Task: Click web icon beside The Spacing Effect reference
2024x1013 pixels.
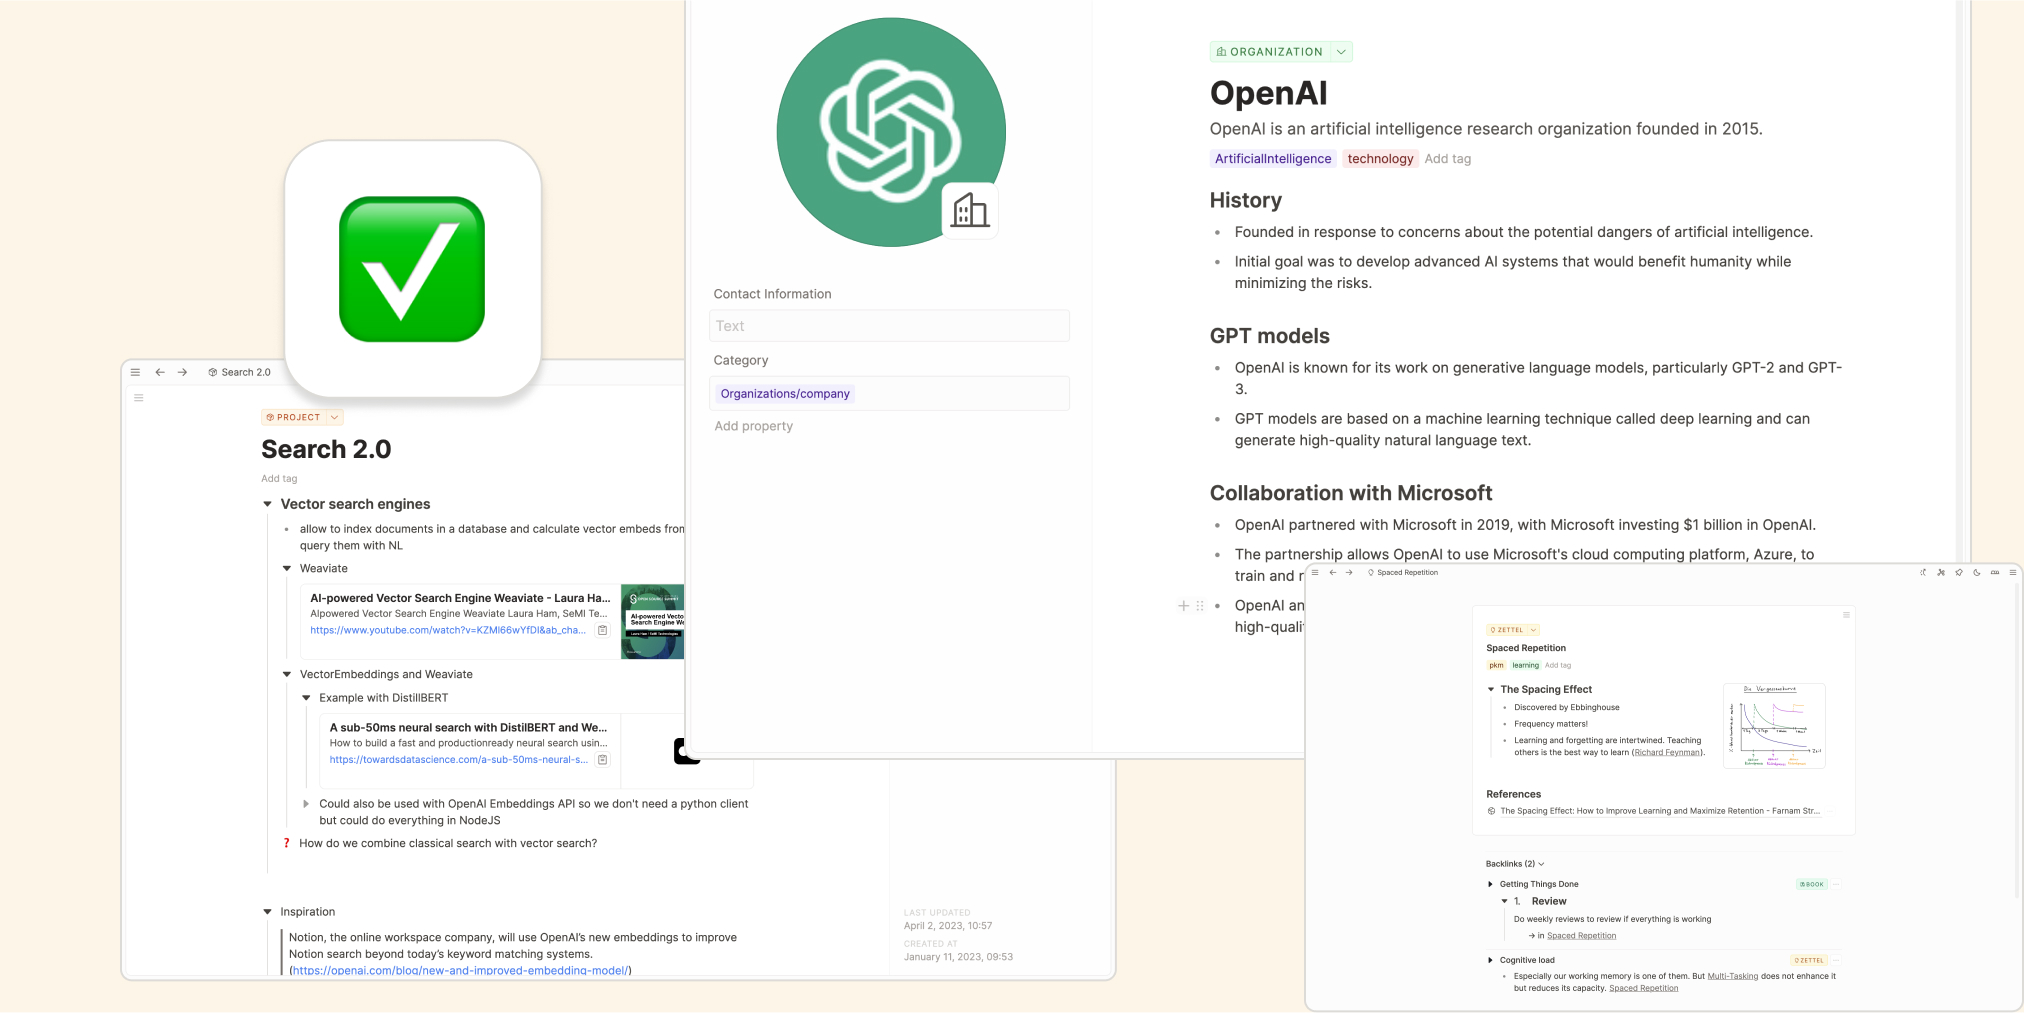Action: (x=1492, y=811)
